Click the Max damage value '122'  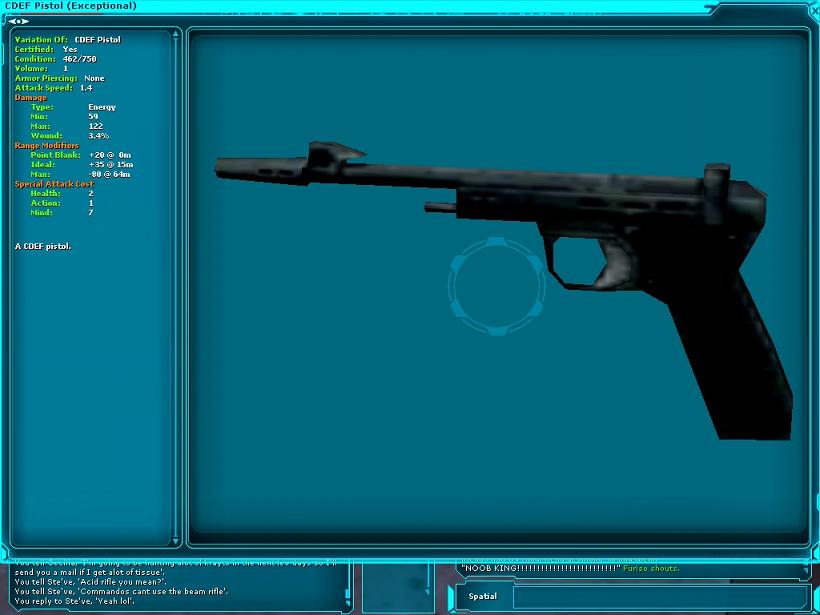[96, 126]
